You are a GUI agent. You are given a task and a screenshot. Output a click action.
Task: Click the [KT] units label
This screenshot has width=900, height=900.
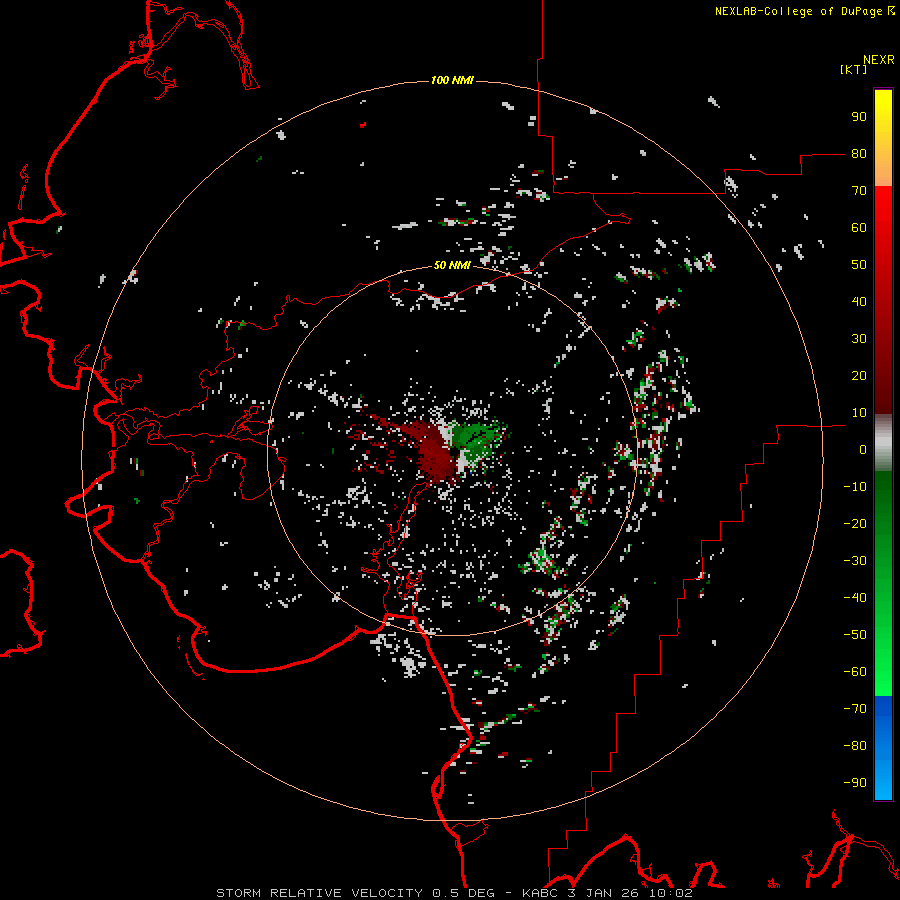tap(853, 69)
